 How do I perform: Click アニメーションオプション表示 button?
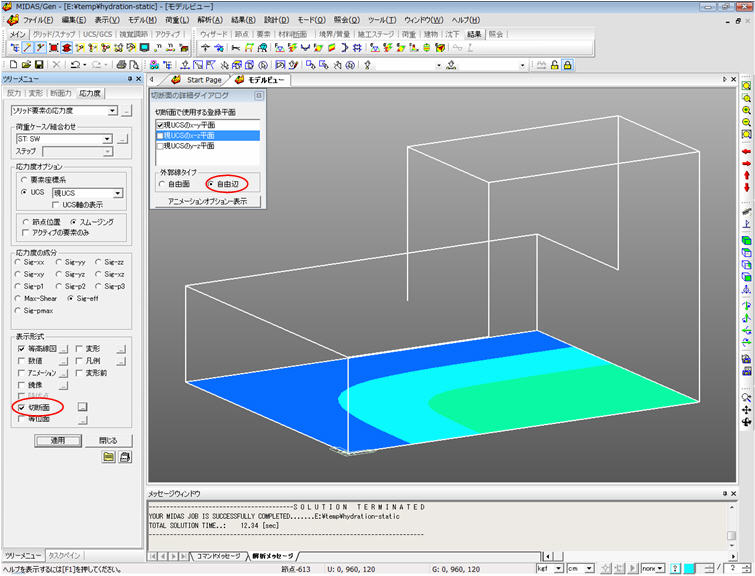(208, 201)
